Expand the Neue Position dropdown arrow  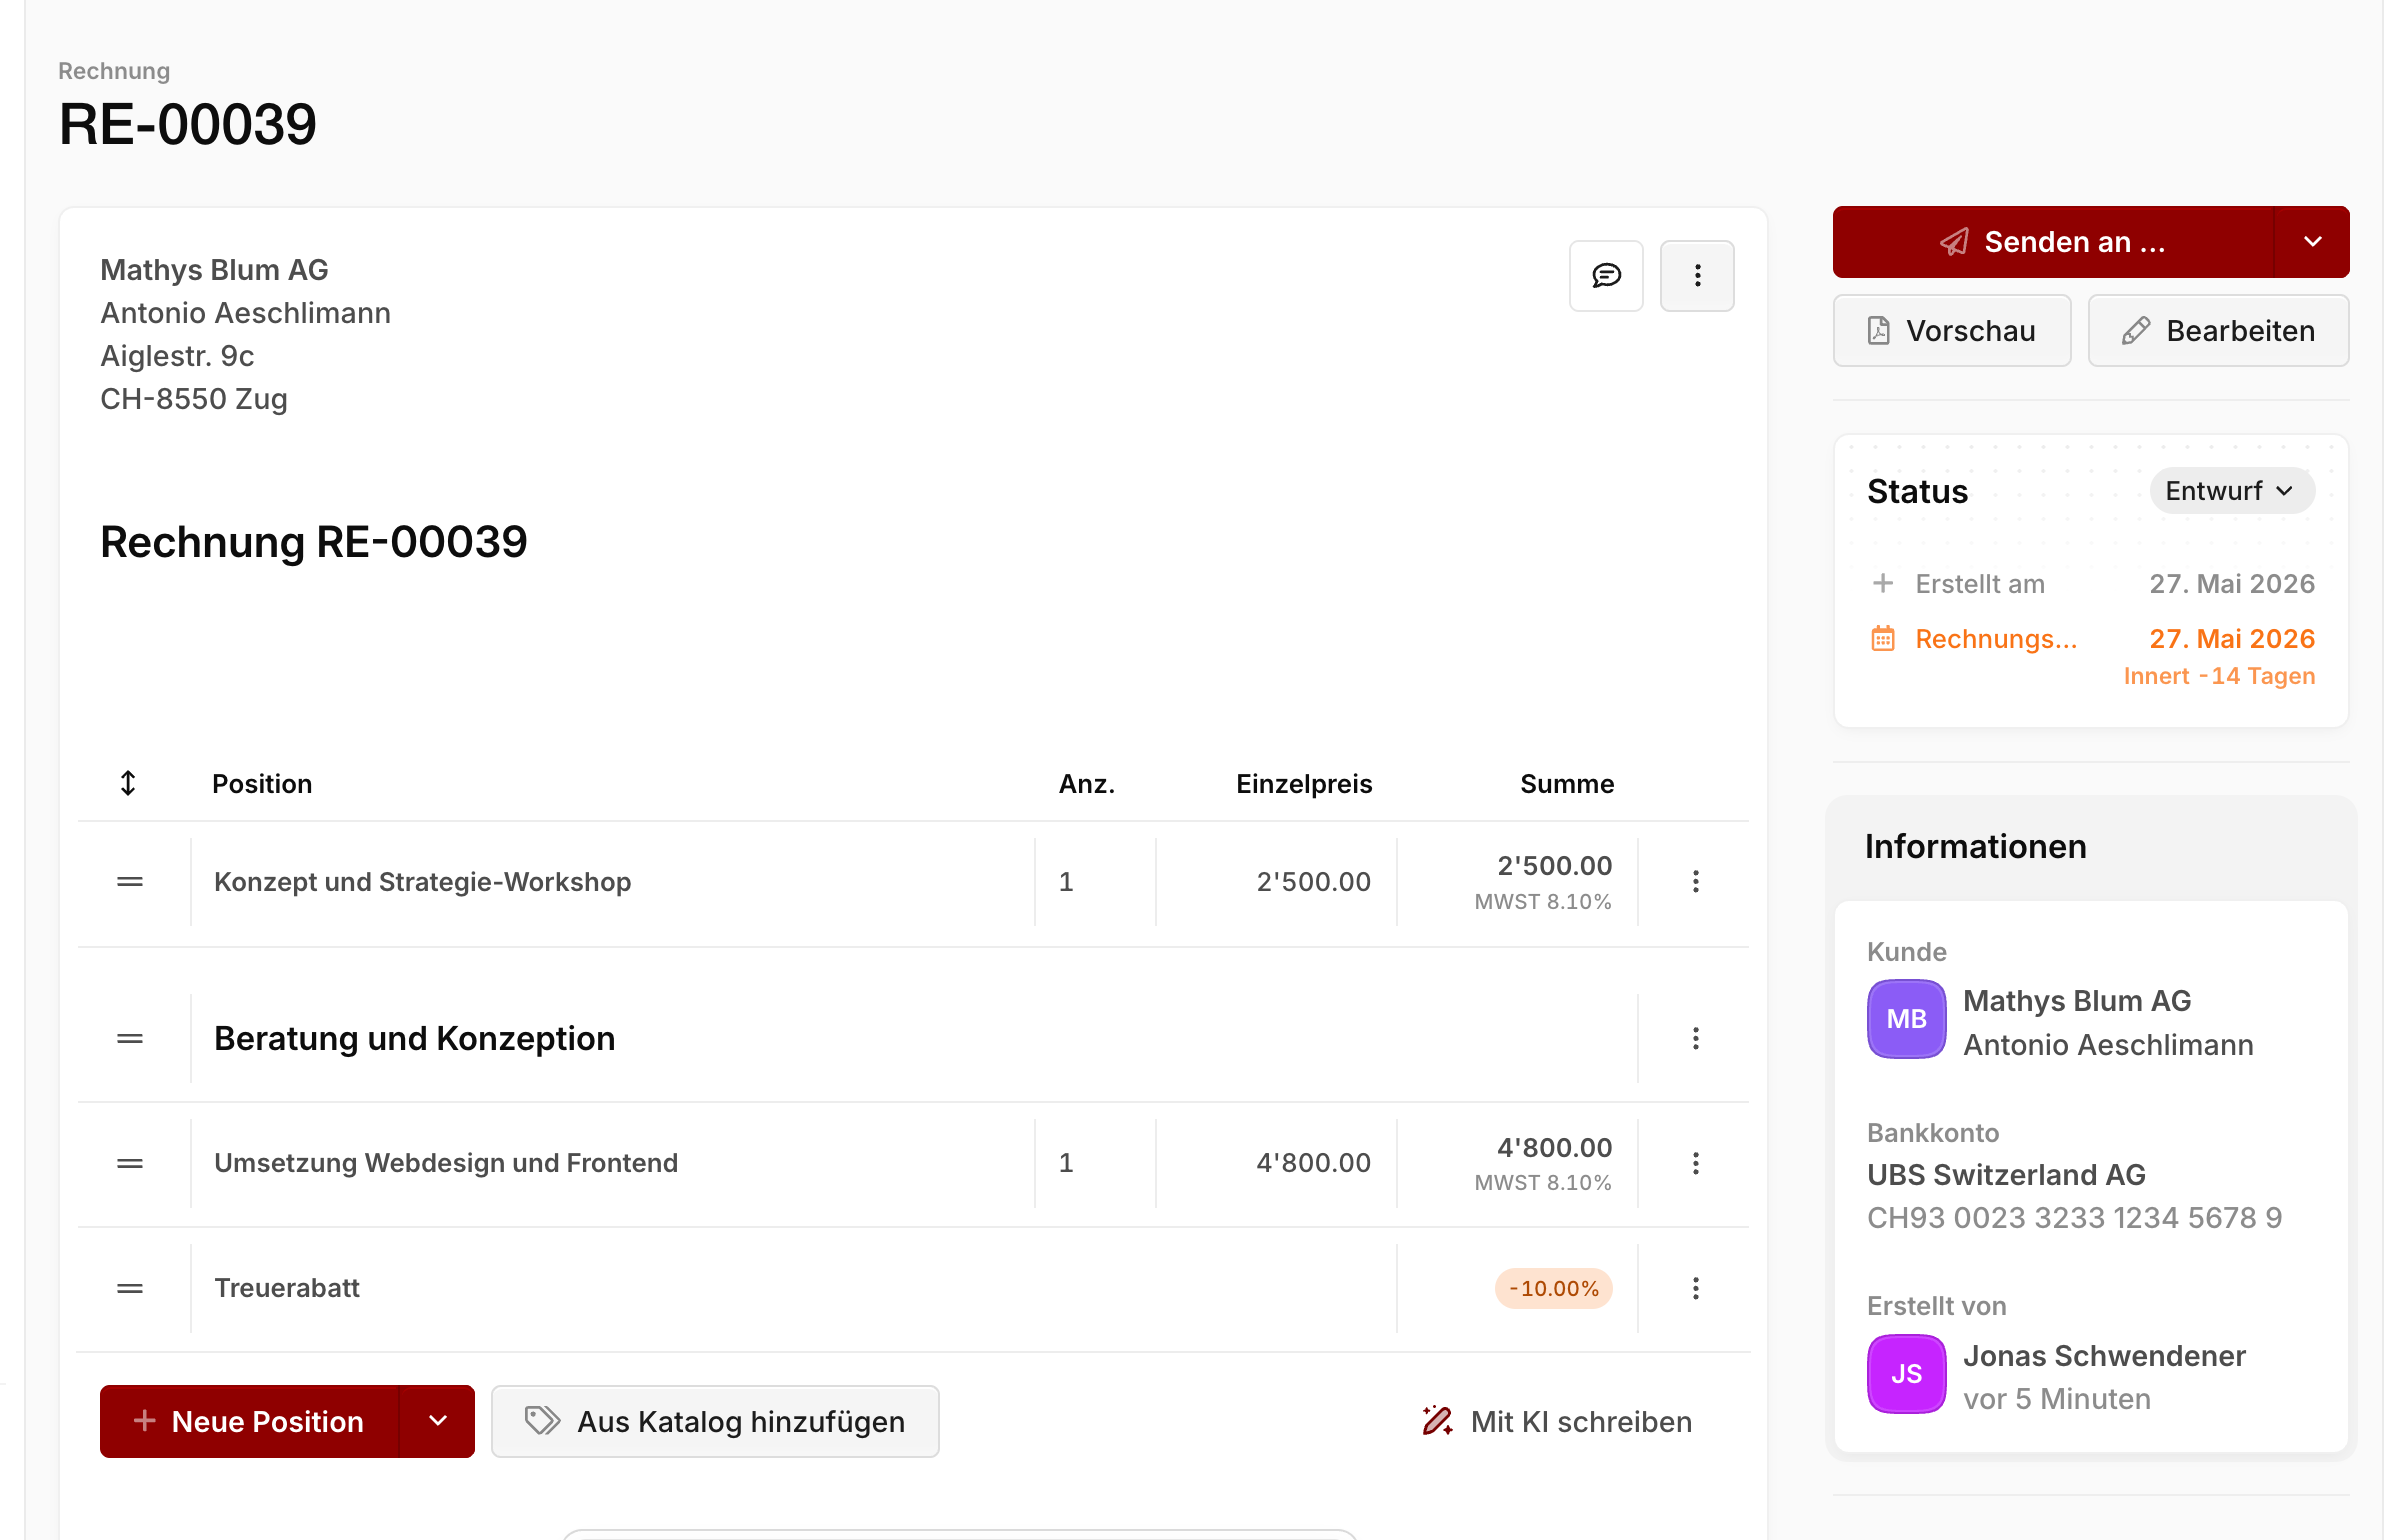(x=438, y=1421)
